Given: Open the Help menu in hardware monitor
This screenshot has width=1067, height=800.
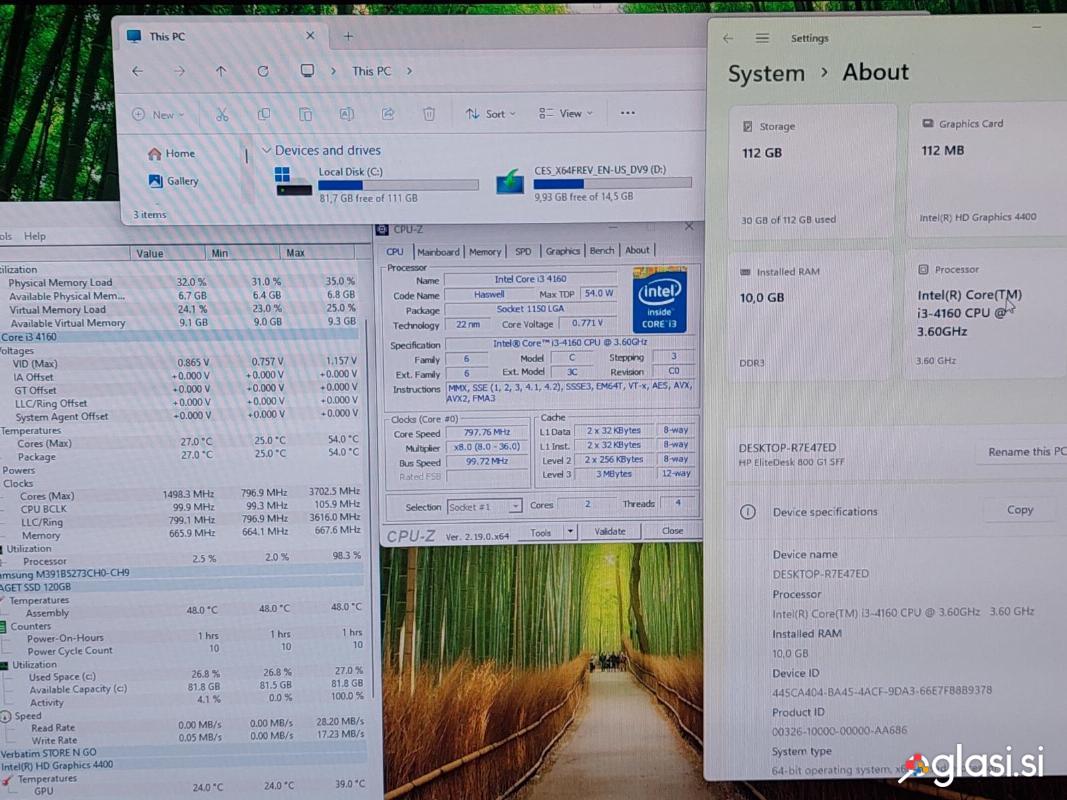Looking at the screenshot, I should (35, 236).
